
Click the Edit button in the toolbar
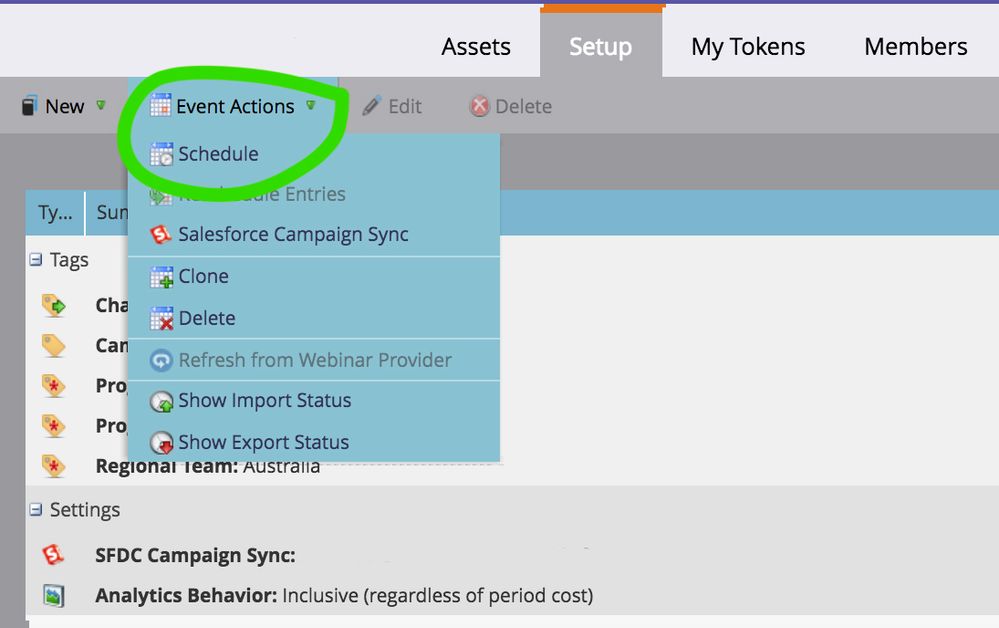[x=394, y=106]
